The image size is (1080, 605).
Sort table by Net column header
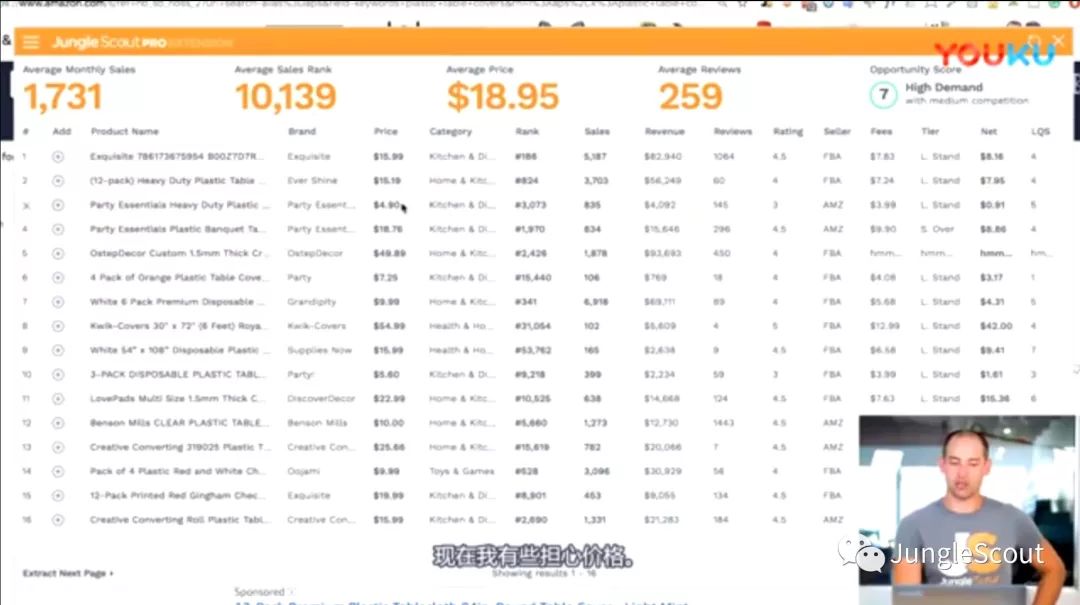pos(988,131)
